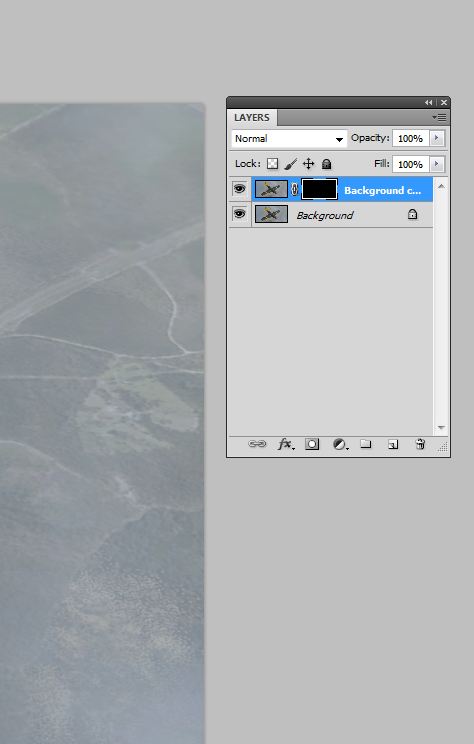The width and height of the screenshot is (474, 744).
Task: Toggle lock transparent pixels
Action: coord(272,164)
